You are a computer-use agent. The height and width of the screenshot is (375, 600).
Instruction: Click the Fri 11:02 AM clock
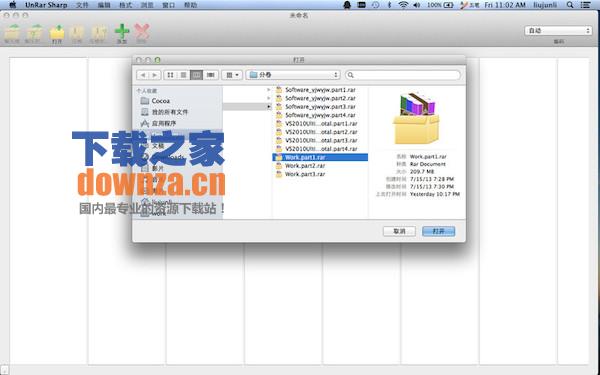coord(505,5)
